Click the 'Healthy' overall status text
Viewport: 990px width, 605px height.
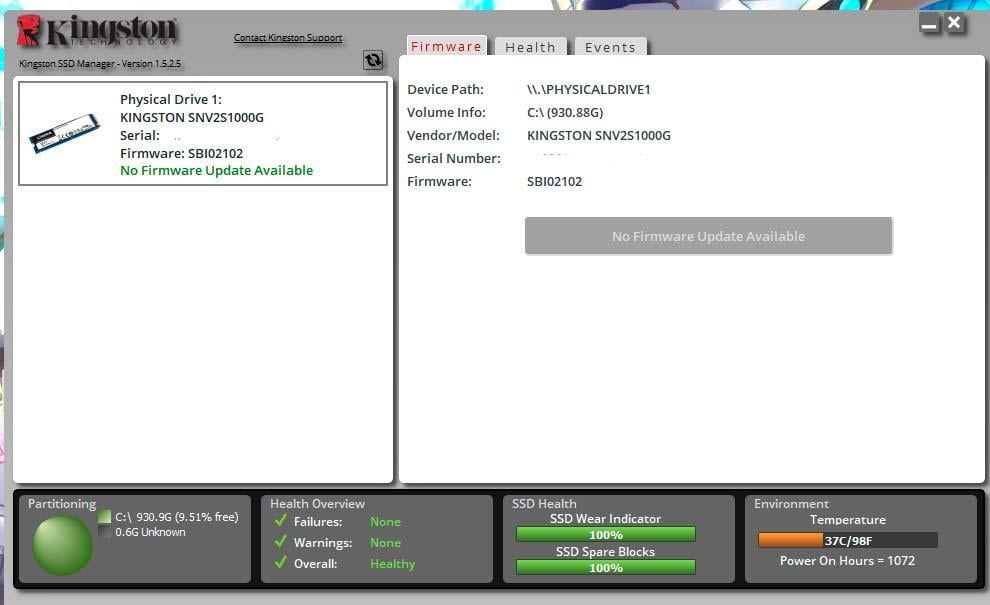[x=393, y=564]
